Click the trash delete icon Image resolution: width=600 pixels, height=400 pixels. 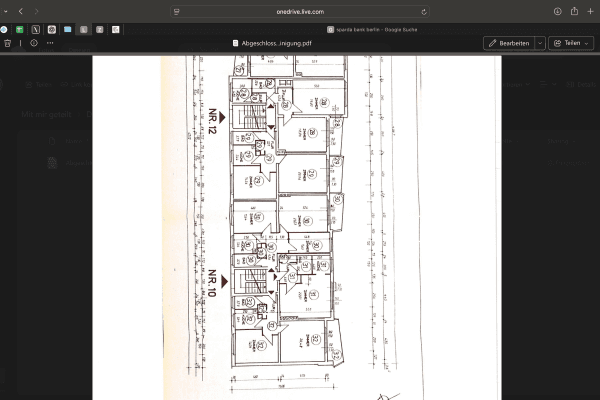pos(8,43)
